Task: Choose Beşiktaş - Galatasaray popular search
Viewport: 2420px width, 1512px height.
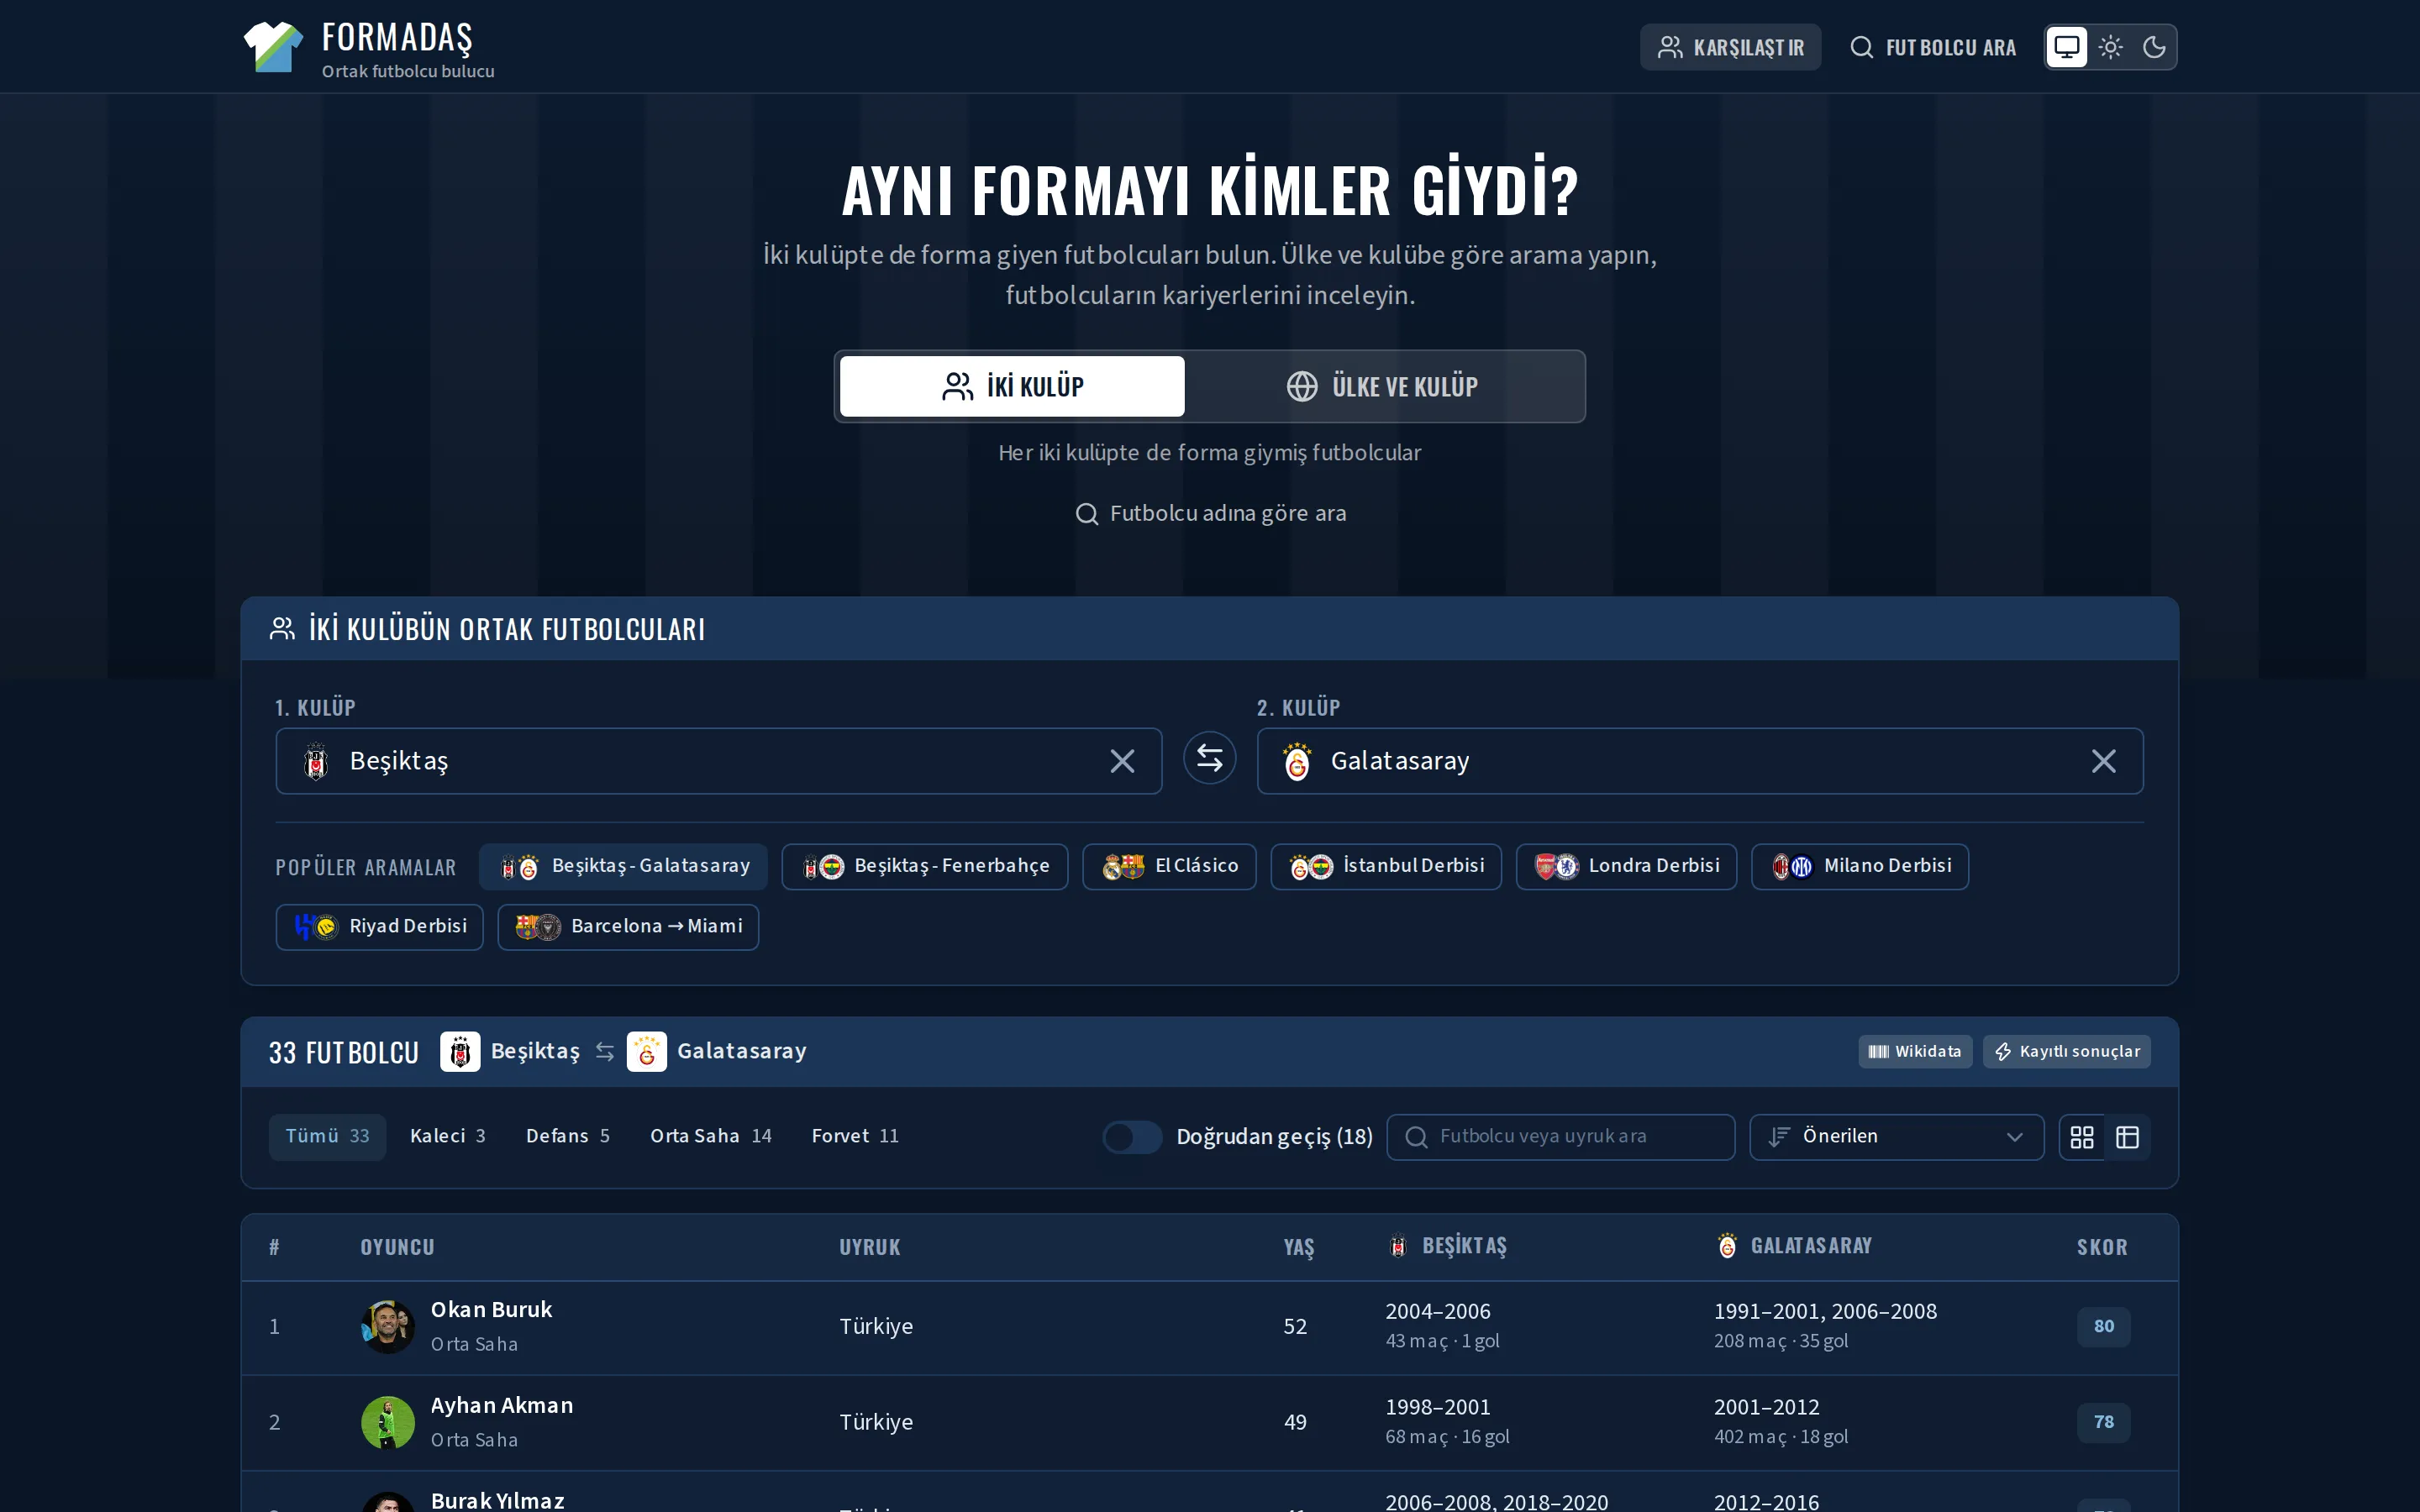Action: [623, 867]
